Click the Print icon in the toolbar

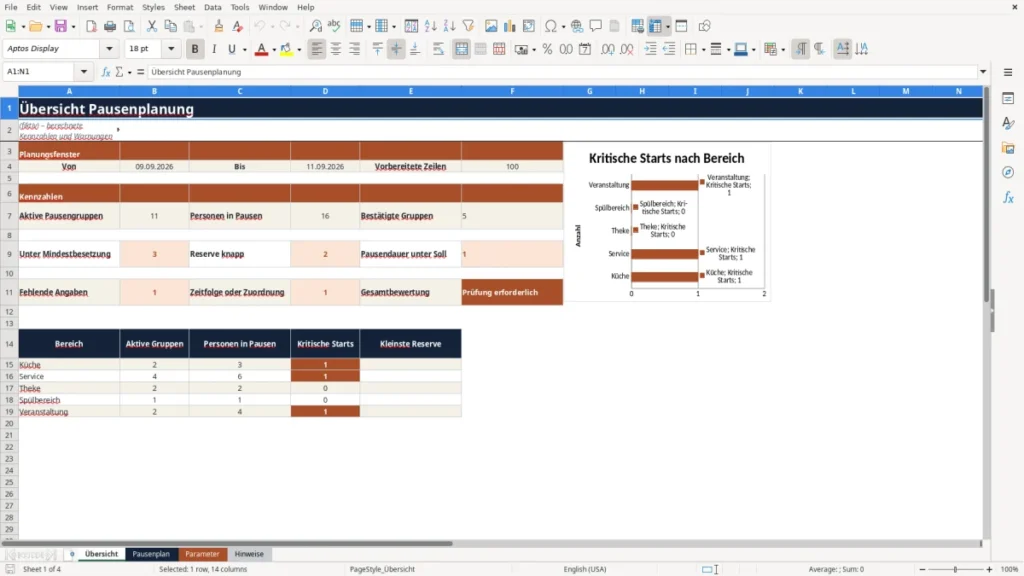[110, 26]
